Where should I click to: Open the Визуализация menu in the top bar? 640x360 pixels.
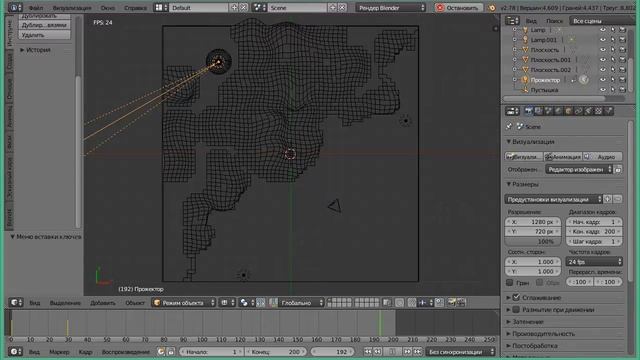pyautogui.click(x=72, y=8)
